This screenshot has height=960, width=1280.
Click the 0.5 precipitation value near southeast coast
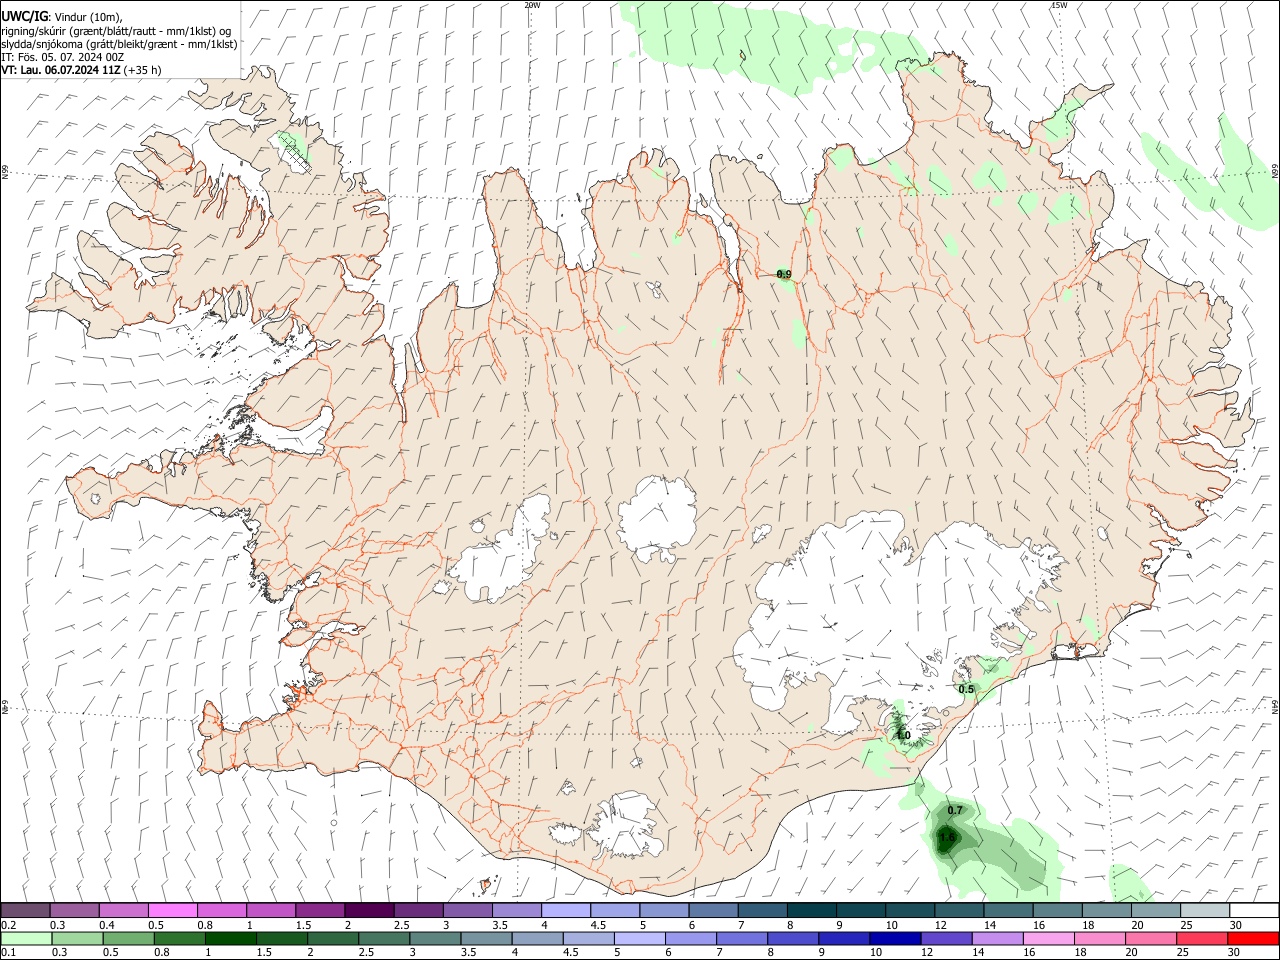(966, 689)
